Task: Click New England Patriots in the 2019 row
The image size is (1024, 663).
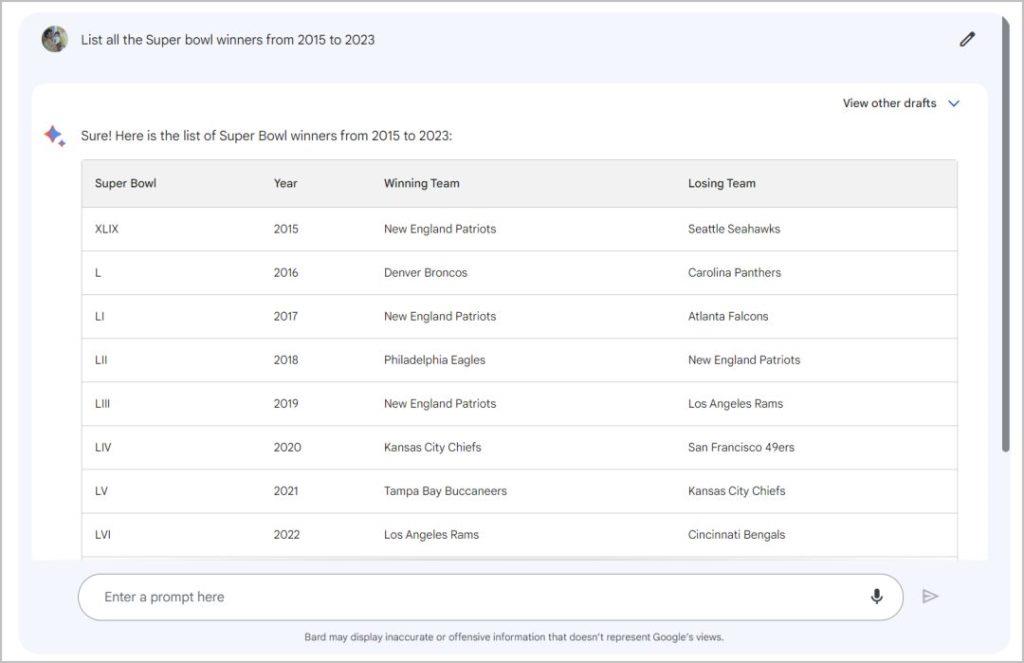Action: (x=440, y=404)
